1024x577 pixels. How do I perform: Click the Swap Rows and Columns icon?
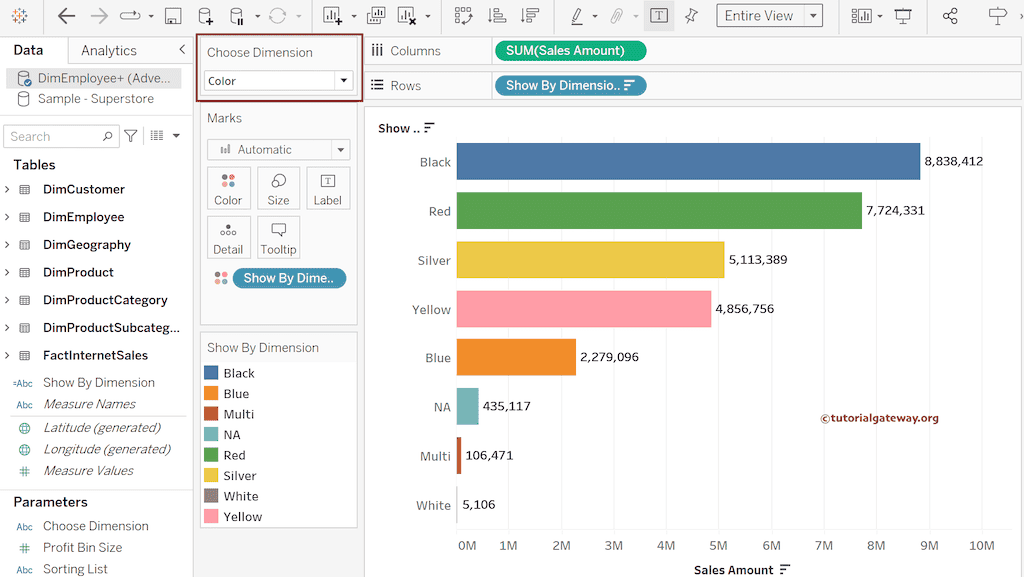[463, 16]
